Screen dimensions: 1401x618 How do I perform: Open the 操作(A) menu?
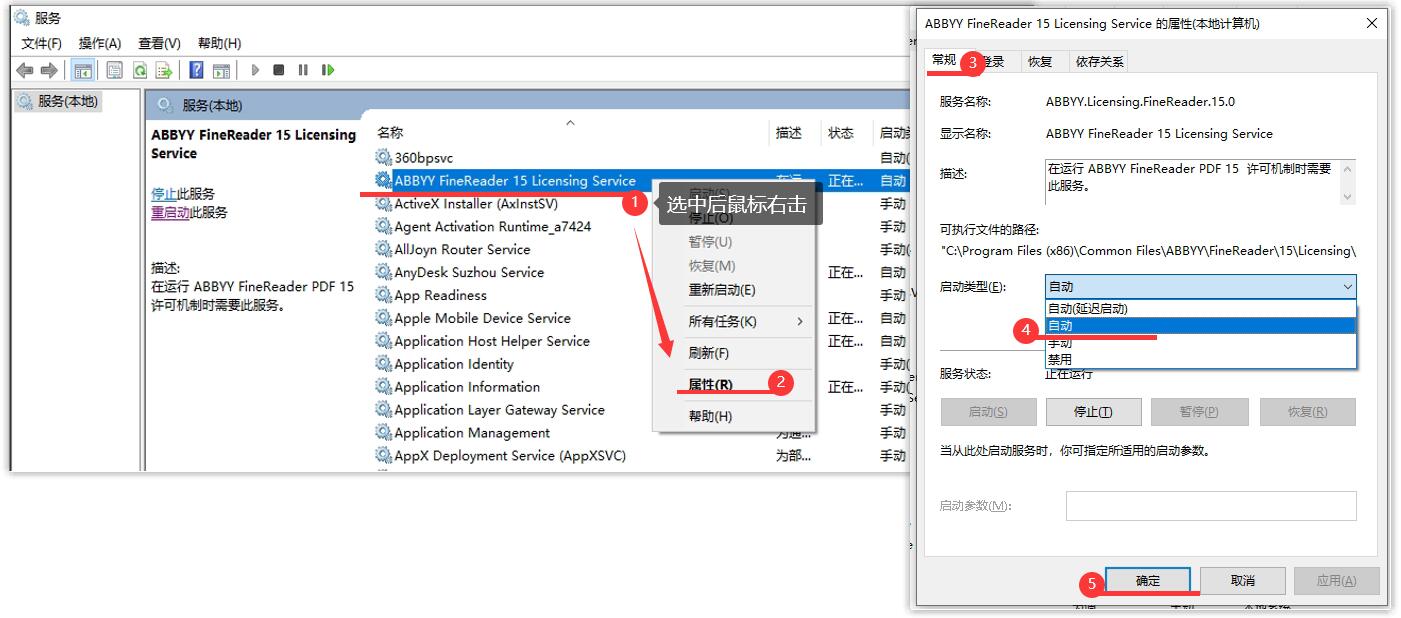pyautogui.click(x=99, y=43)
